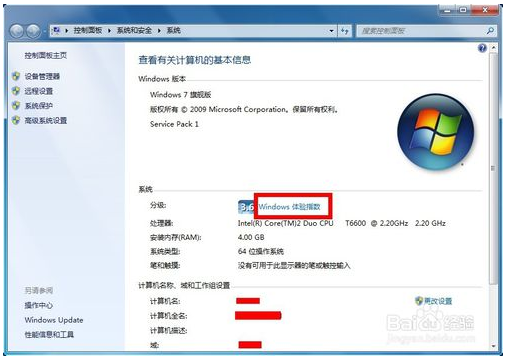Click the scrollbar down arrow
Screen dimensions: 508x361
493,346
